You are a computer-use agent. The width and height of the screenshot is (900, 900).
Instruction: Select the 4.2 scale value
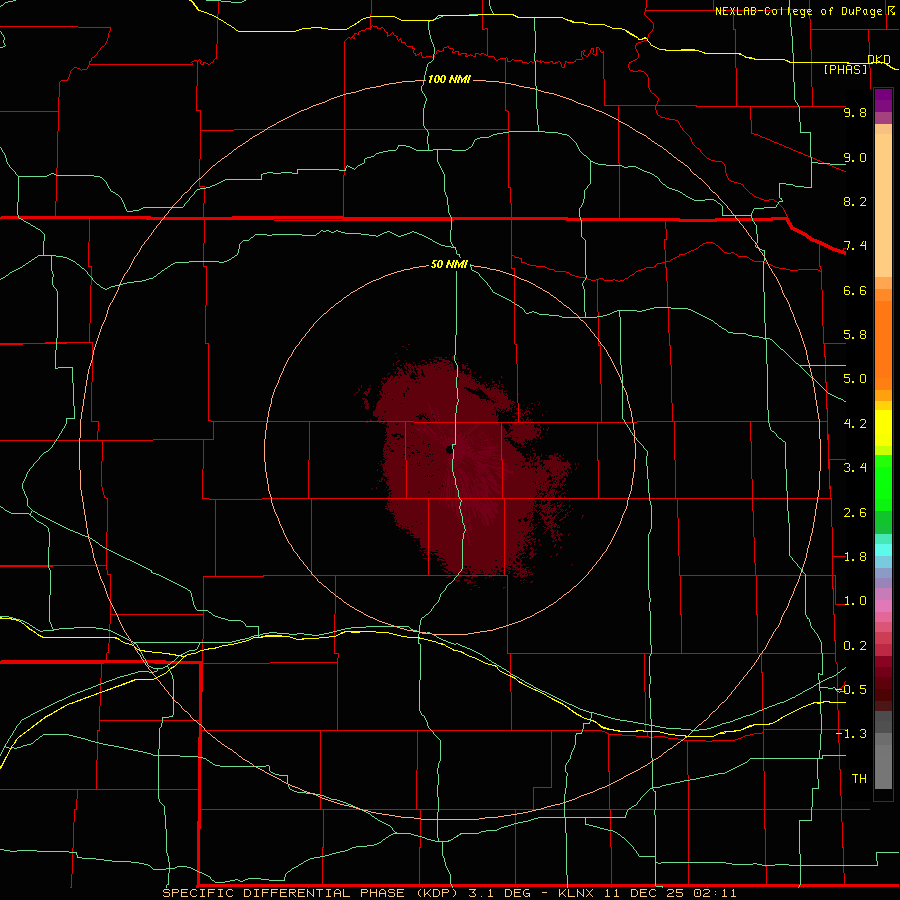tap(855, 424)
